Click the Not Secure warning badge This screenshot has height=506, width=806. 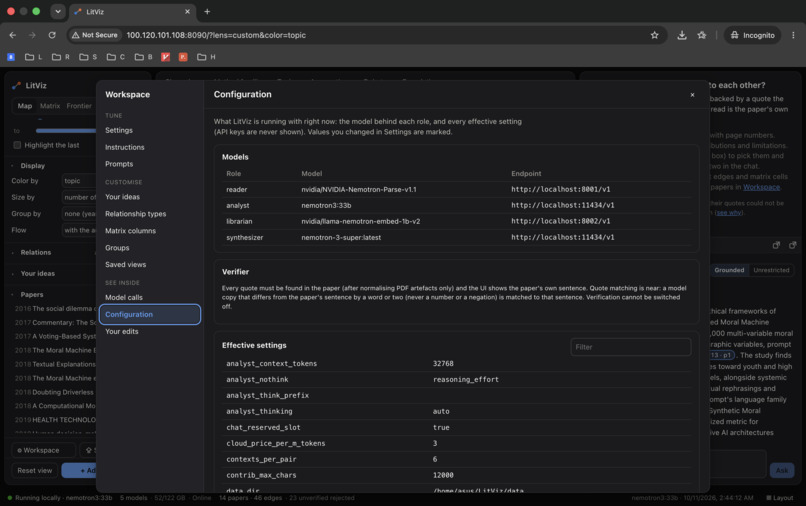pyautogui.click(x=95, y=35)
